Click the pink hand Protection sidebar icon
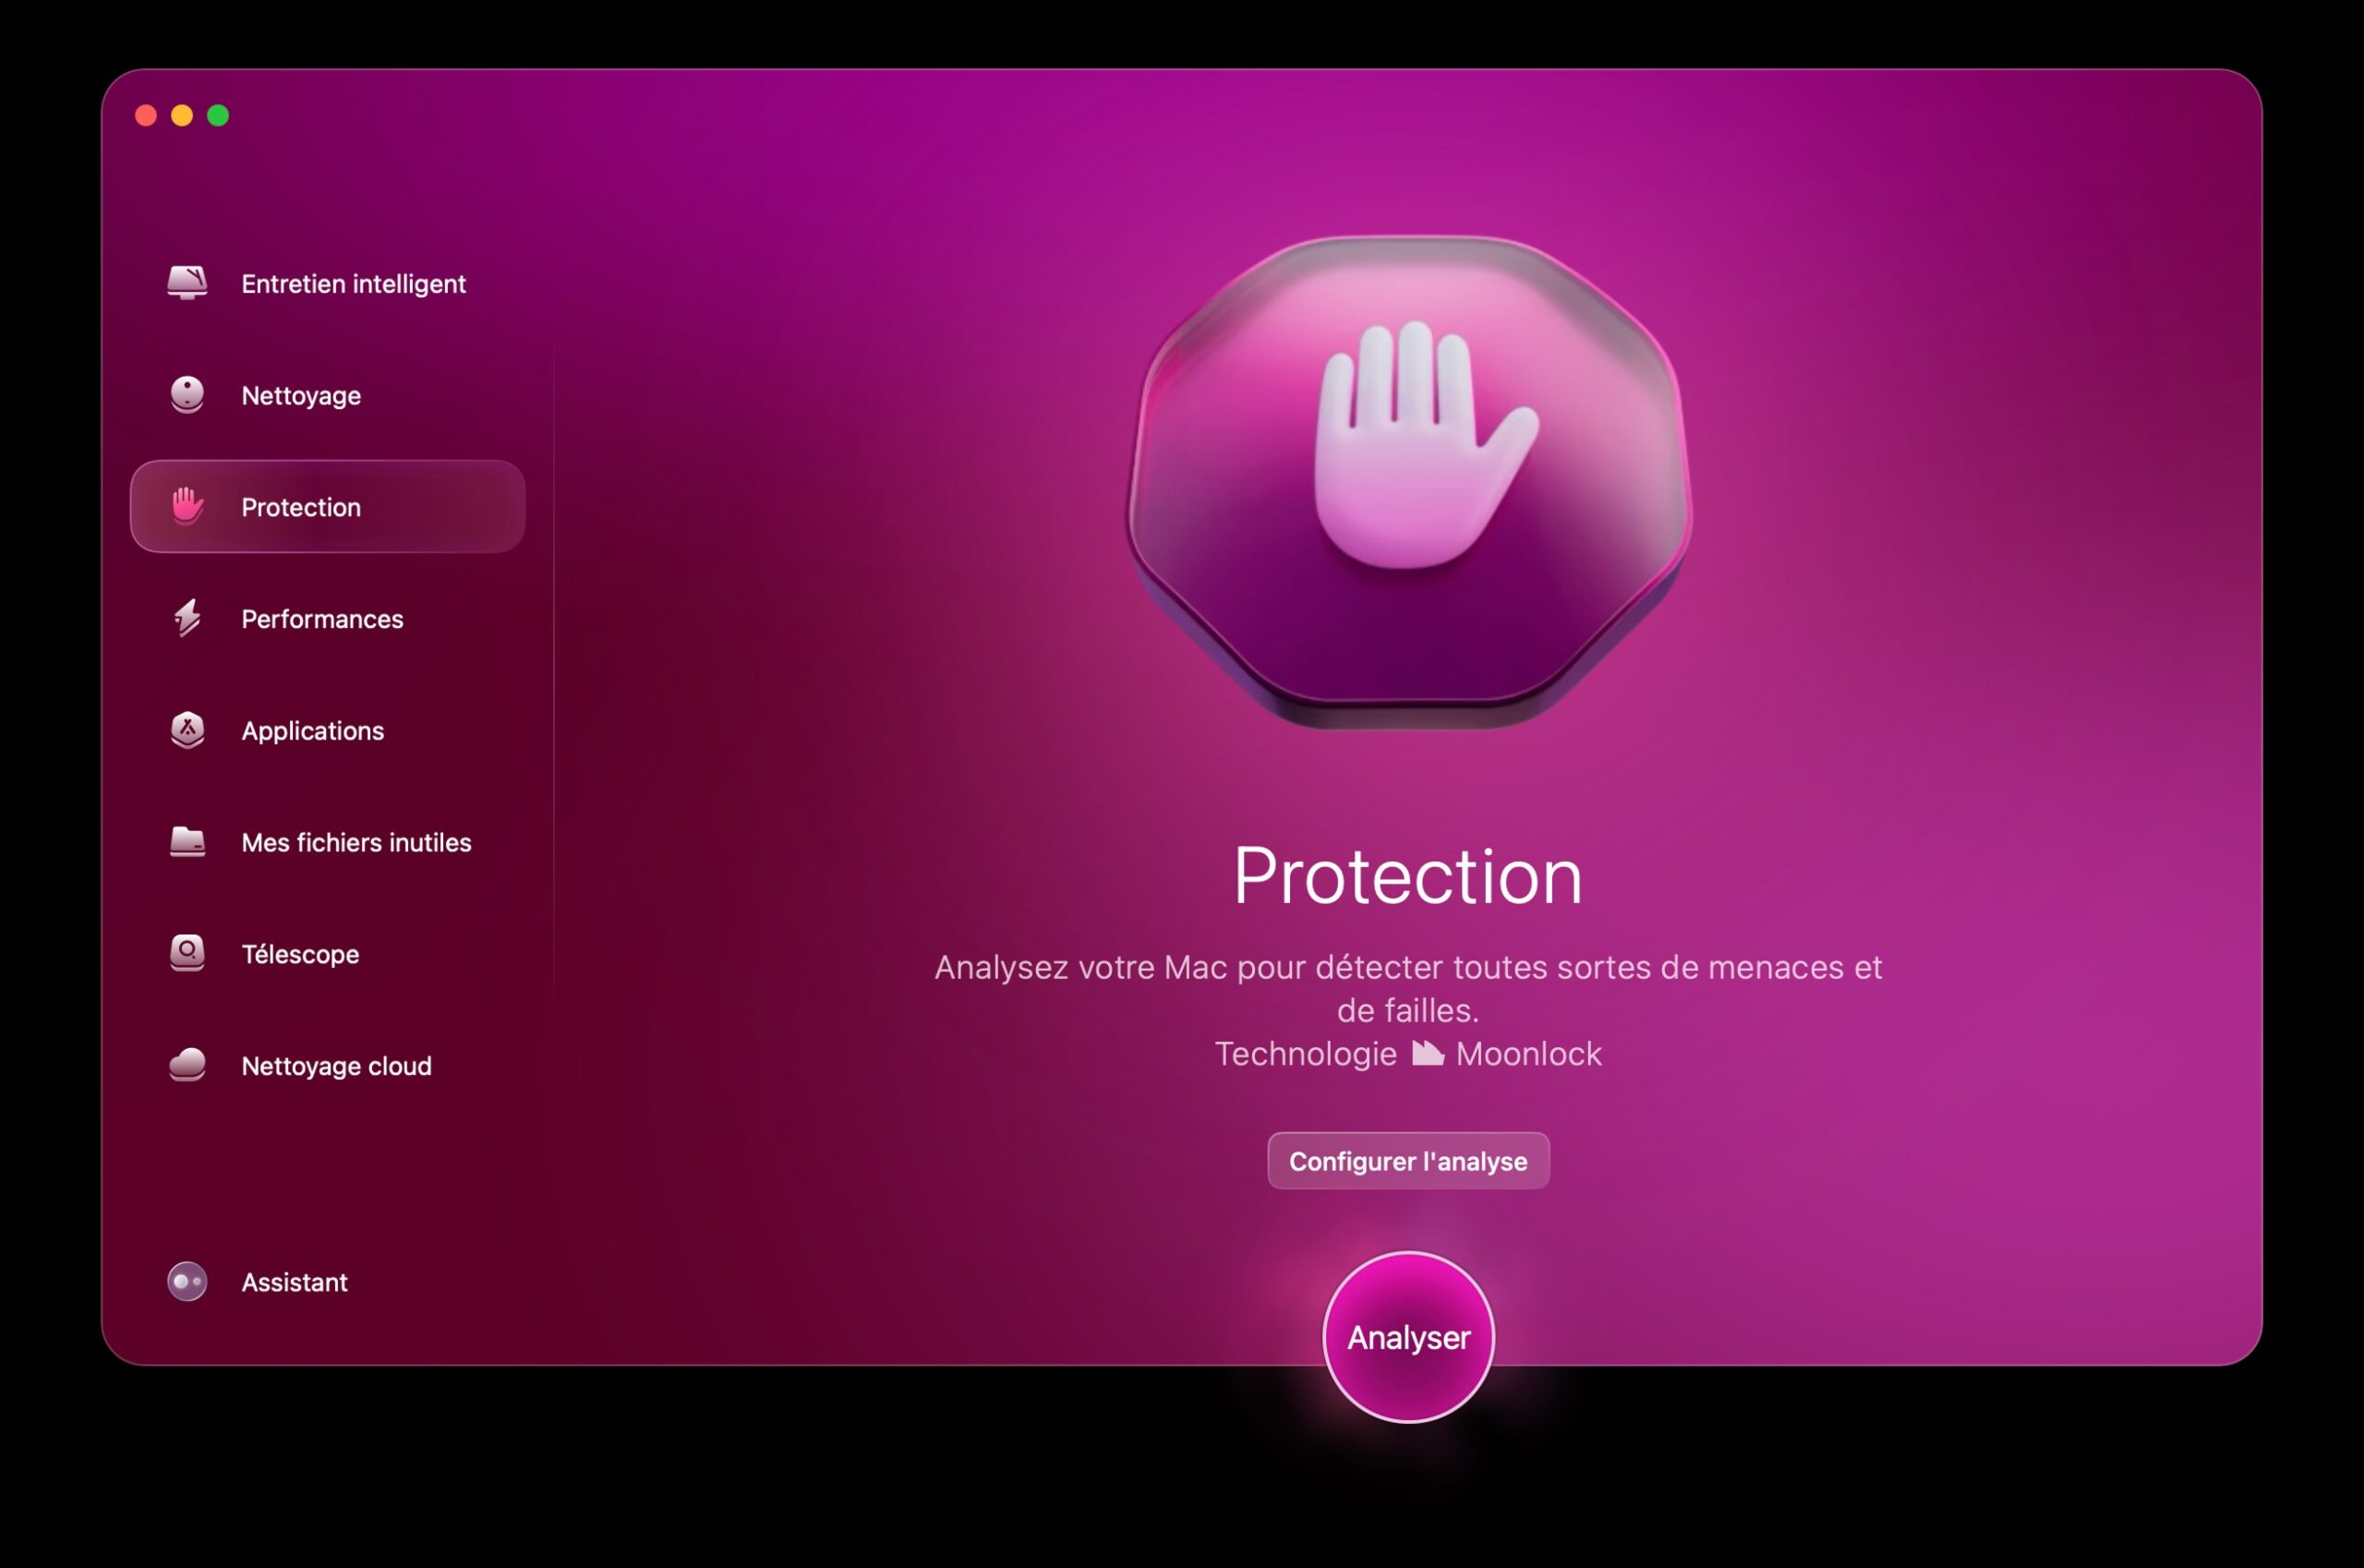The height and width of the screenshot is (1568, 2364). [x=187, y=506]
